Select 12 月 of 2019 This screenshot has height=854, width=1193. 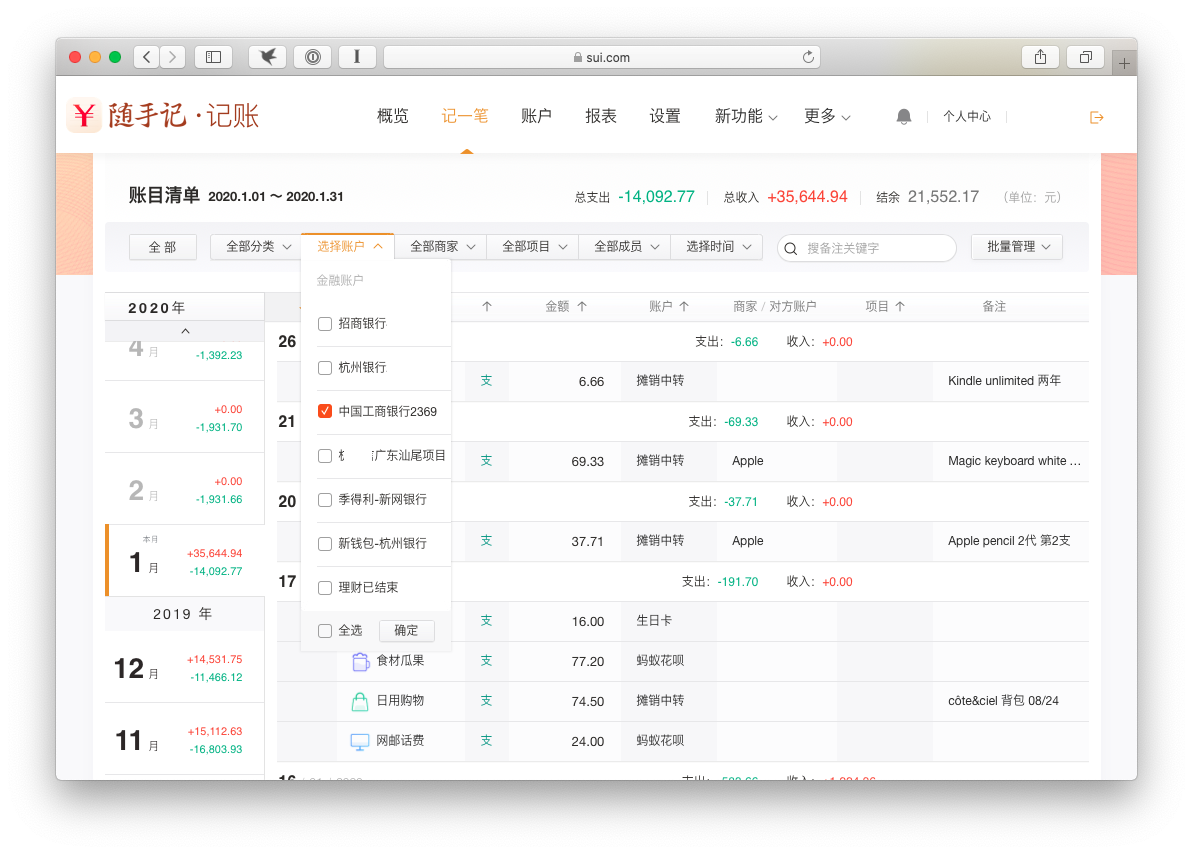pos(185,668)
